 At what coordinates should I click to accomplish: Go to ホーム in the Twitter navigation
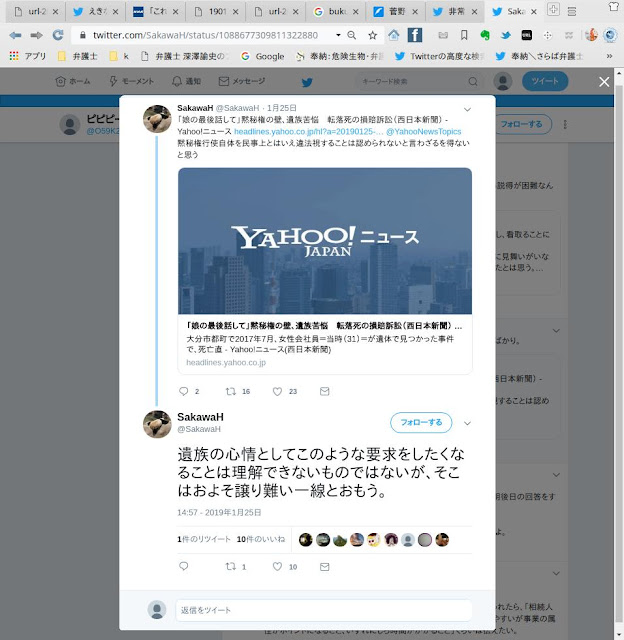coord(73,81)
